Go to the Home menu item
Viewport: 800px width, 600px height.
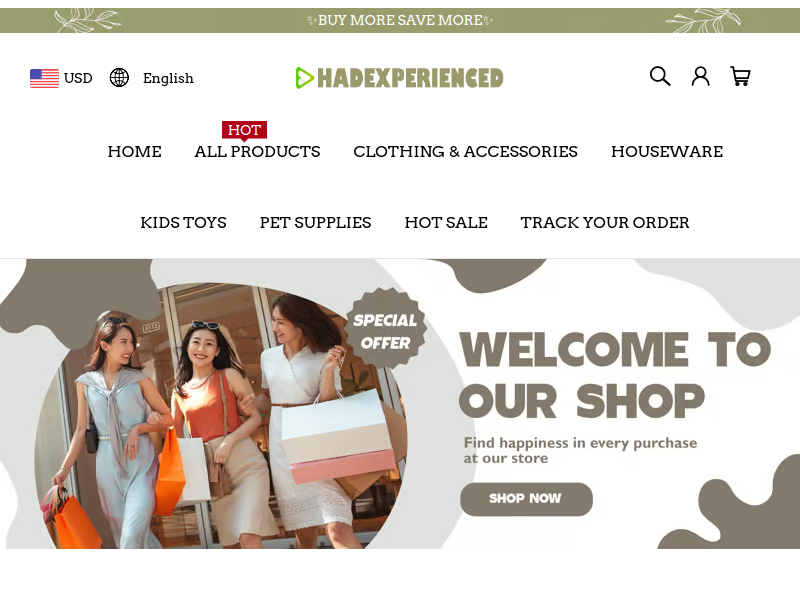coord(134,152)
